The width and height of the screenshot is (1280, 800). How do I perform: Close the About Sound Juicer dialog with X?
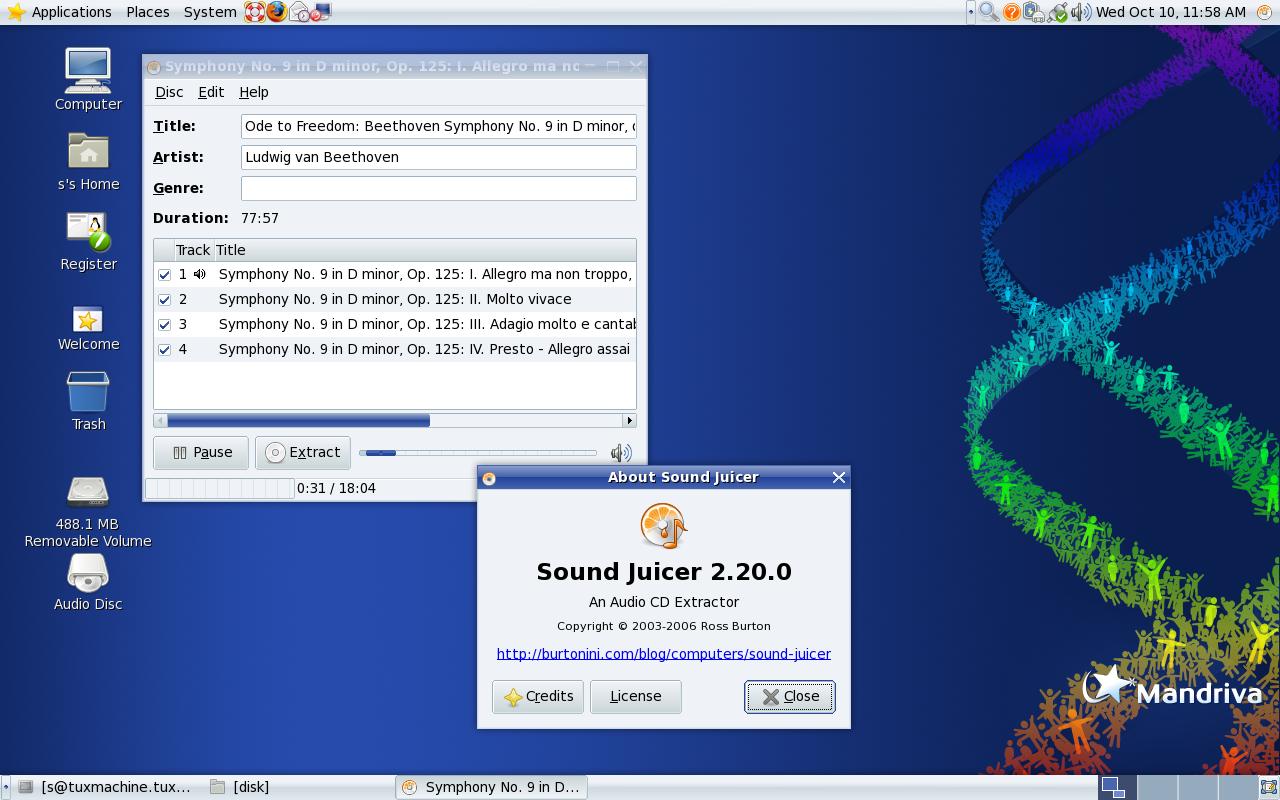tap(839, 478)
